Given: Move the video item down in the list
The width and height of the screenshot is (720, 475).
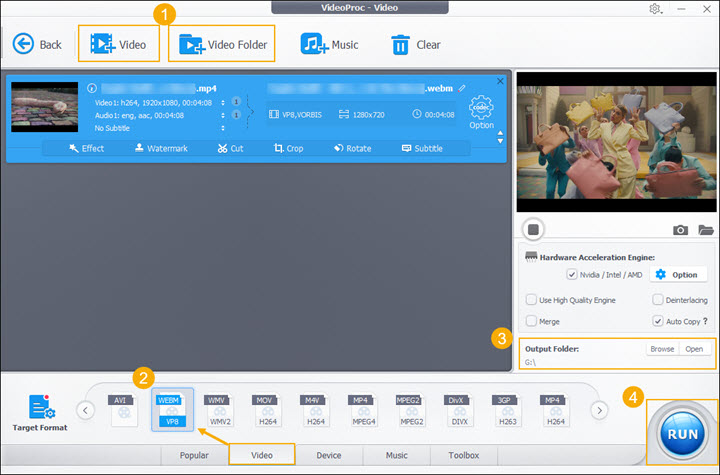Looking at the screenshot, I should coord(501,141).
